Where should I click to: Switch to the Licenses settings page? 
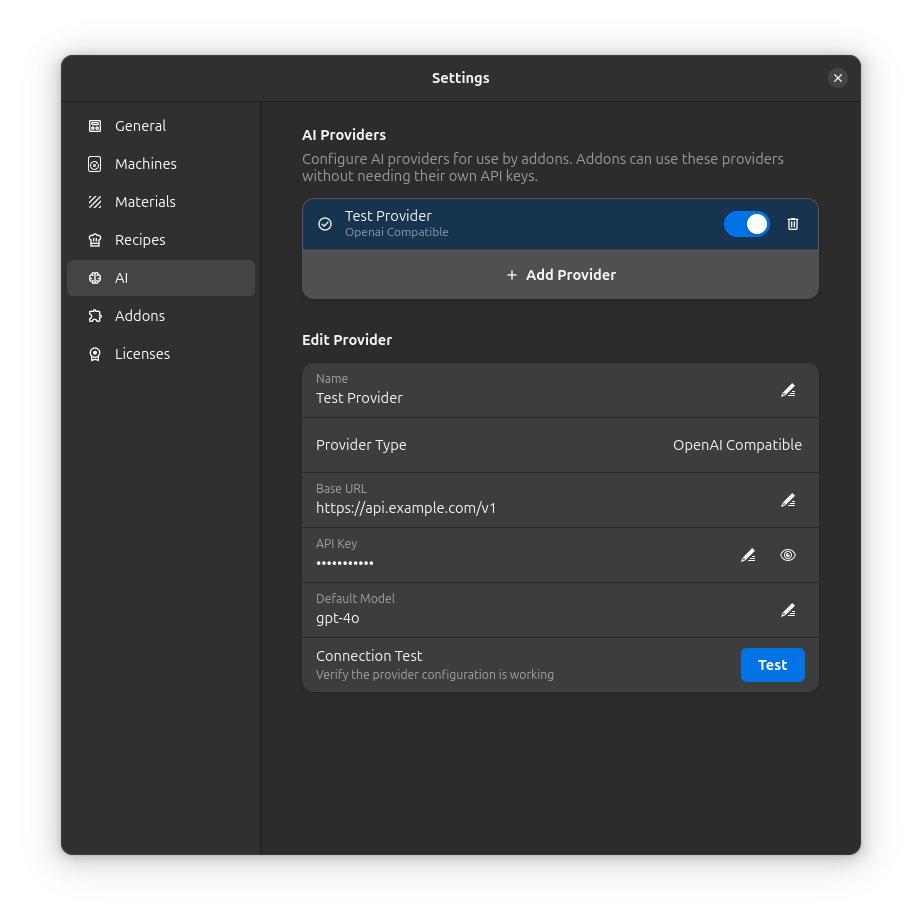[x=143, y=354]
